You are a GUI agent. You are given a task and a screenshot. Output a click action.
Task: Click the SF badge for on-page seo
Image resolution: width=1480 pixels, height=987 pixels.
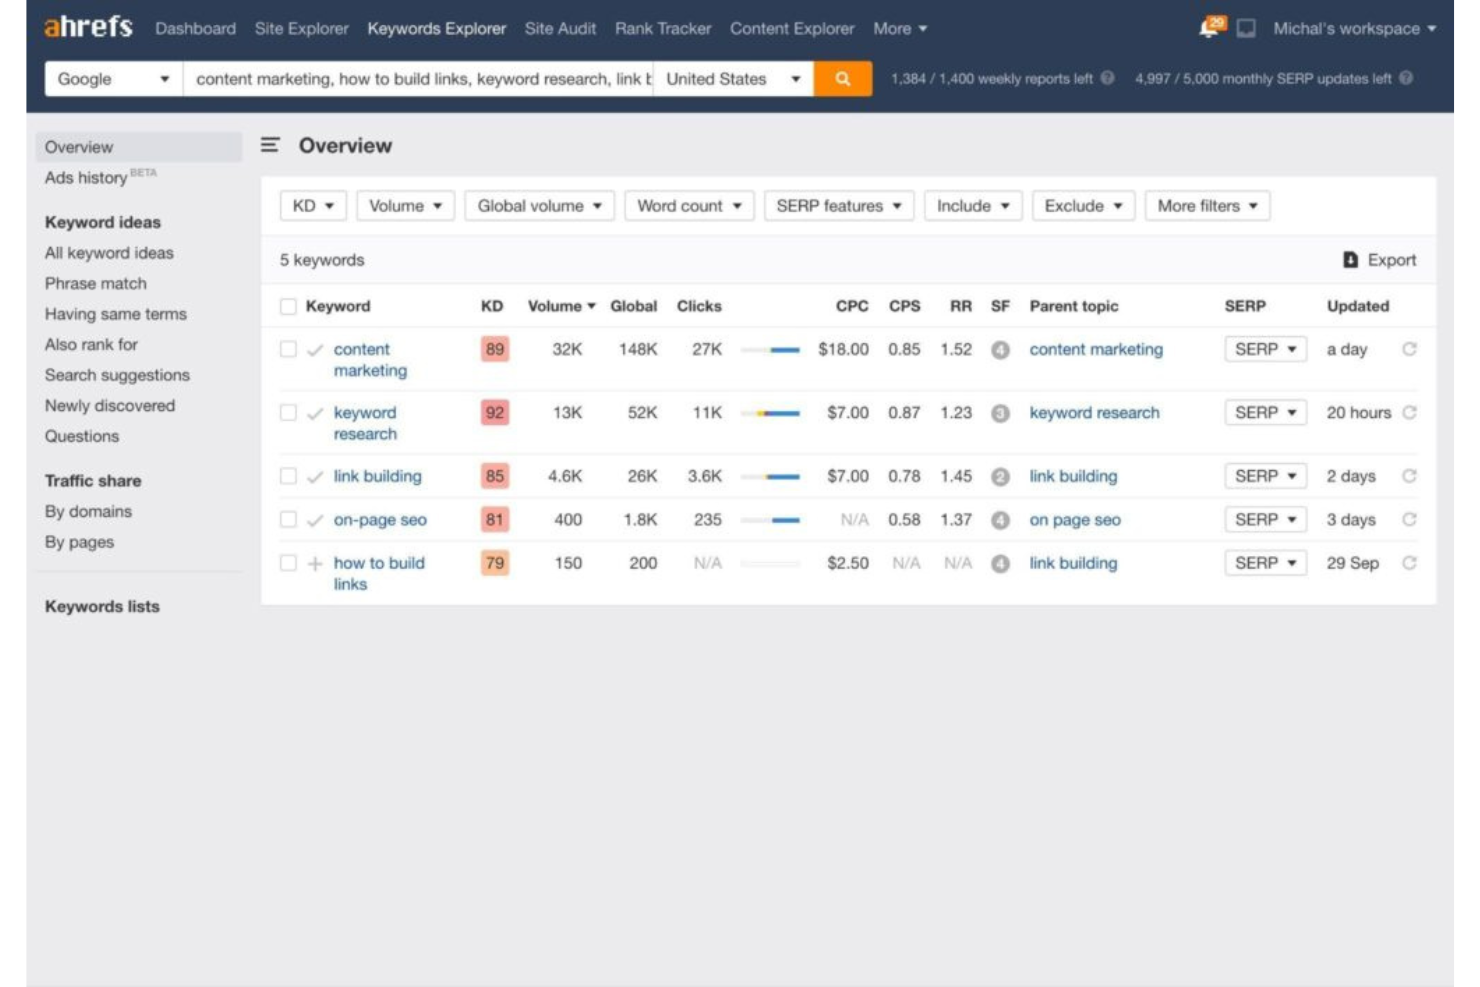click(1000, 520)
